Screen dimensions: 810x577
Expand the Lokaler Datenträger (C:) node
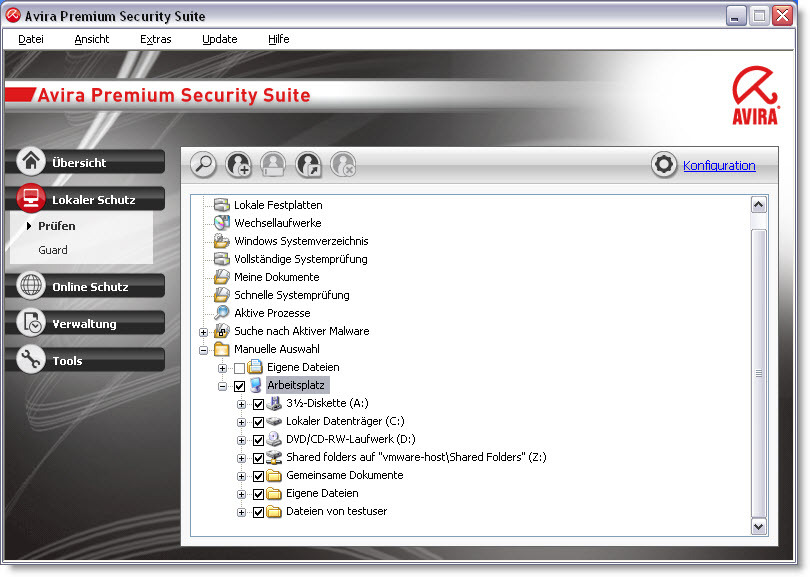pos(241,423)
